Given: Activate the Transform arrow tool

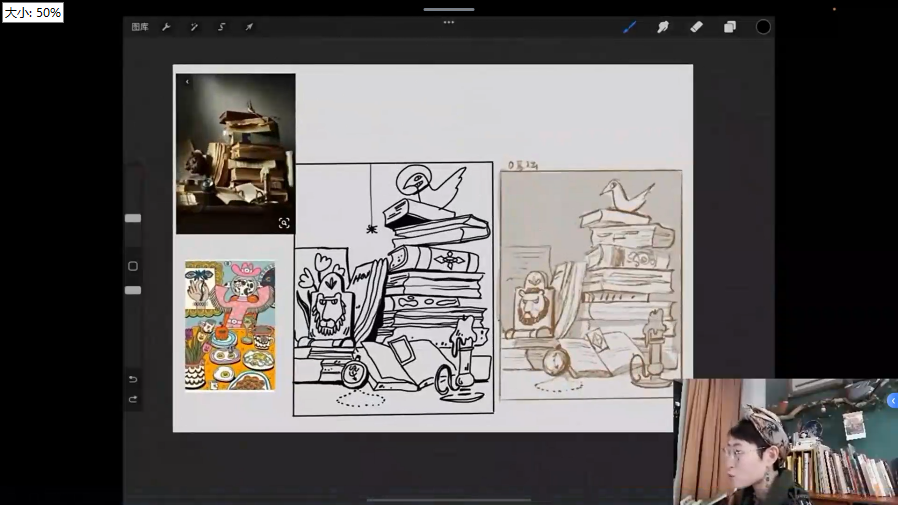Looking at the screenshot, I should [x=249, y=27].
